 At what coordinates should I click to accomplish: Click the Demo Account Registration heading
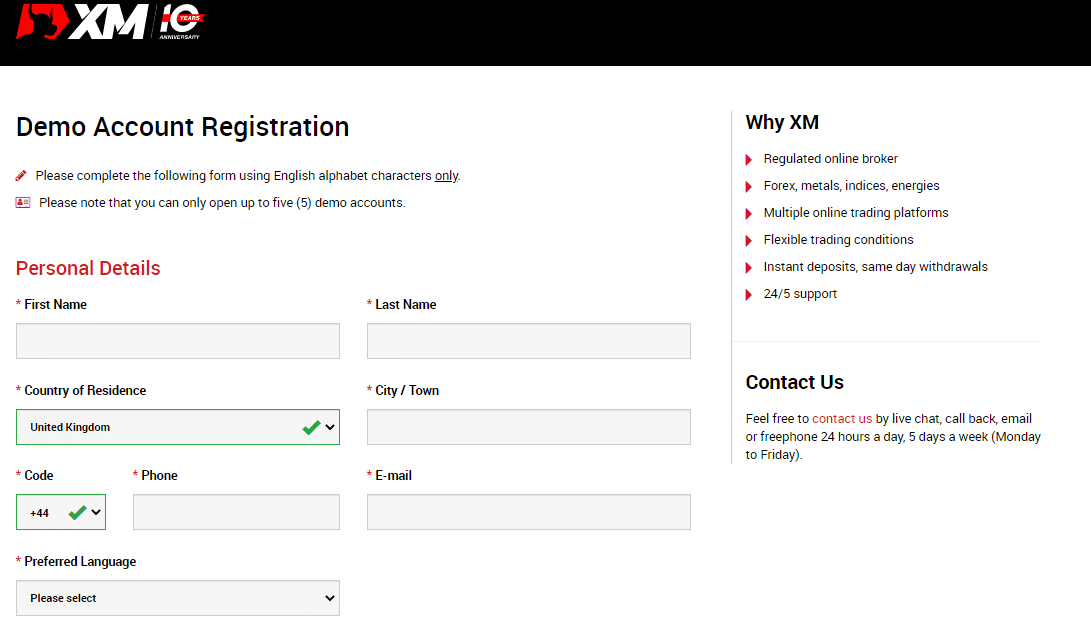(x=183, y=127)
